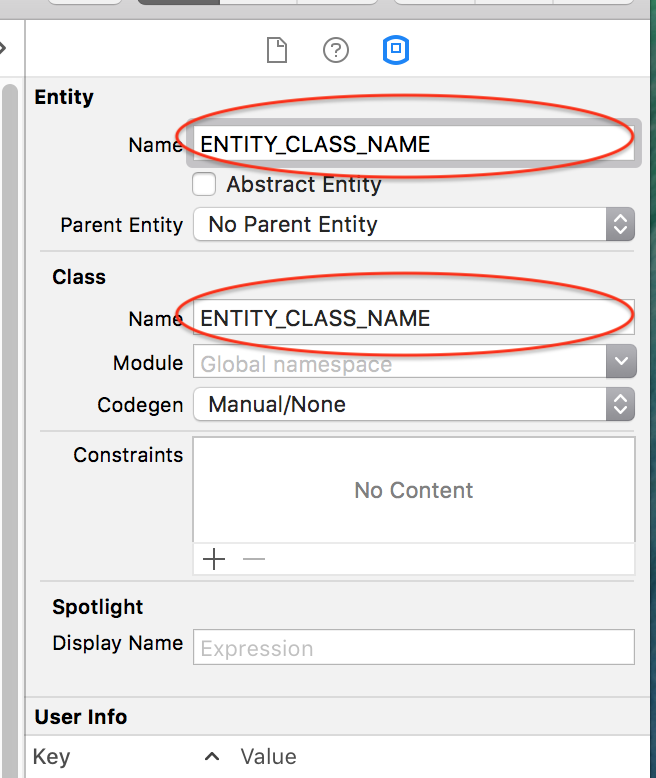Click inside the empty Constraints list
Screen dimensions: 656x778
pos(413,490)
